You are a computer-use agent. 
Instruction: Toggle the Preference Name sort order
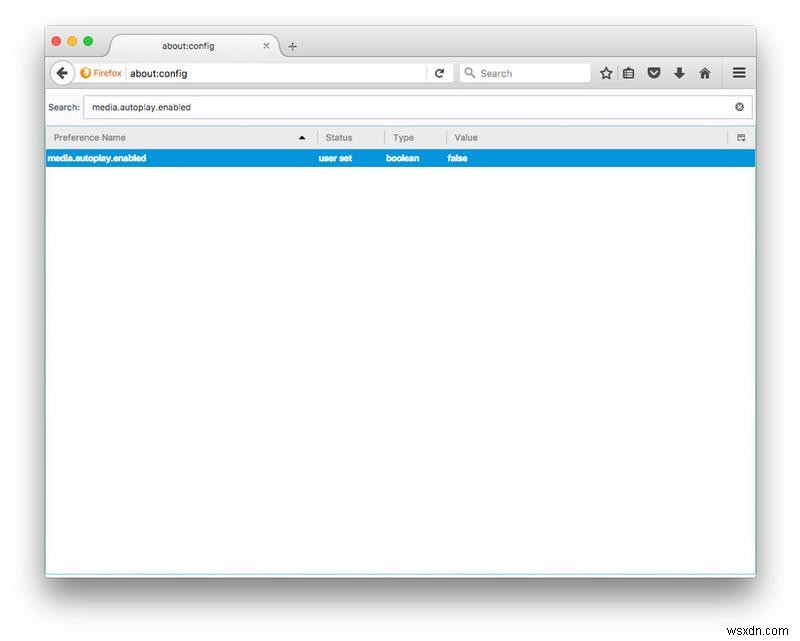(180, 137)
